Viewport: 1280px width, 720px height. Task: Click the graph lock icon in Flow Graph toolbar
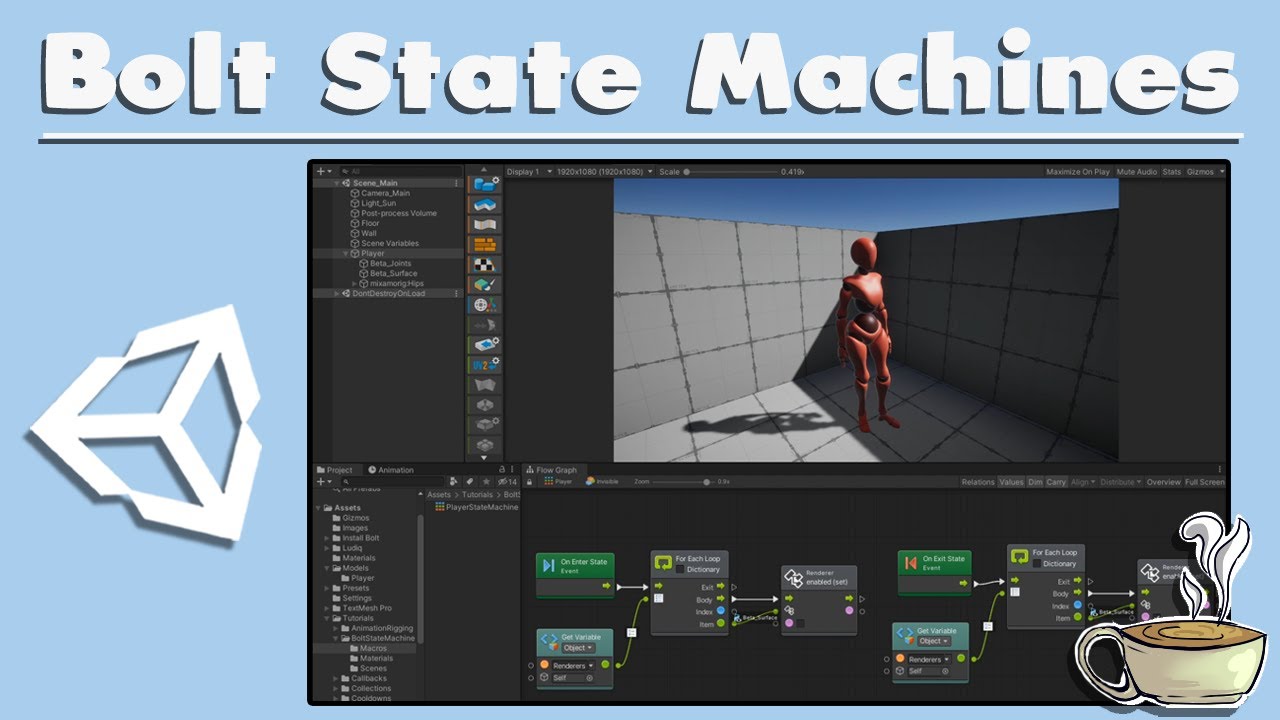click(x=529, y=482)
